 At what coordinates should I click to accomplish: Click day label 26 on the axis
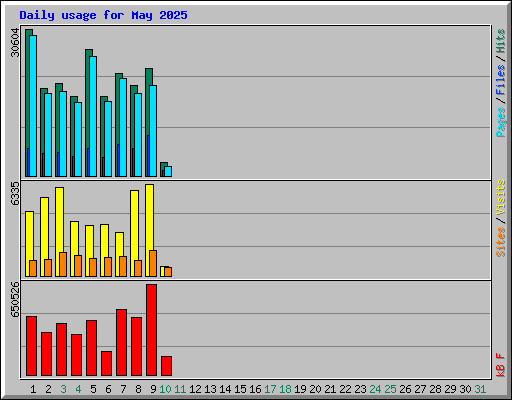coord(405,389)
